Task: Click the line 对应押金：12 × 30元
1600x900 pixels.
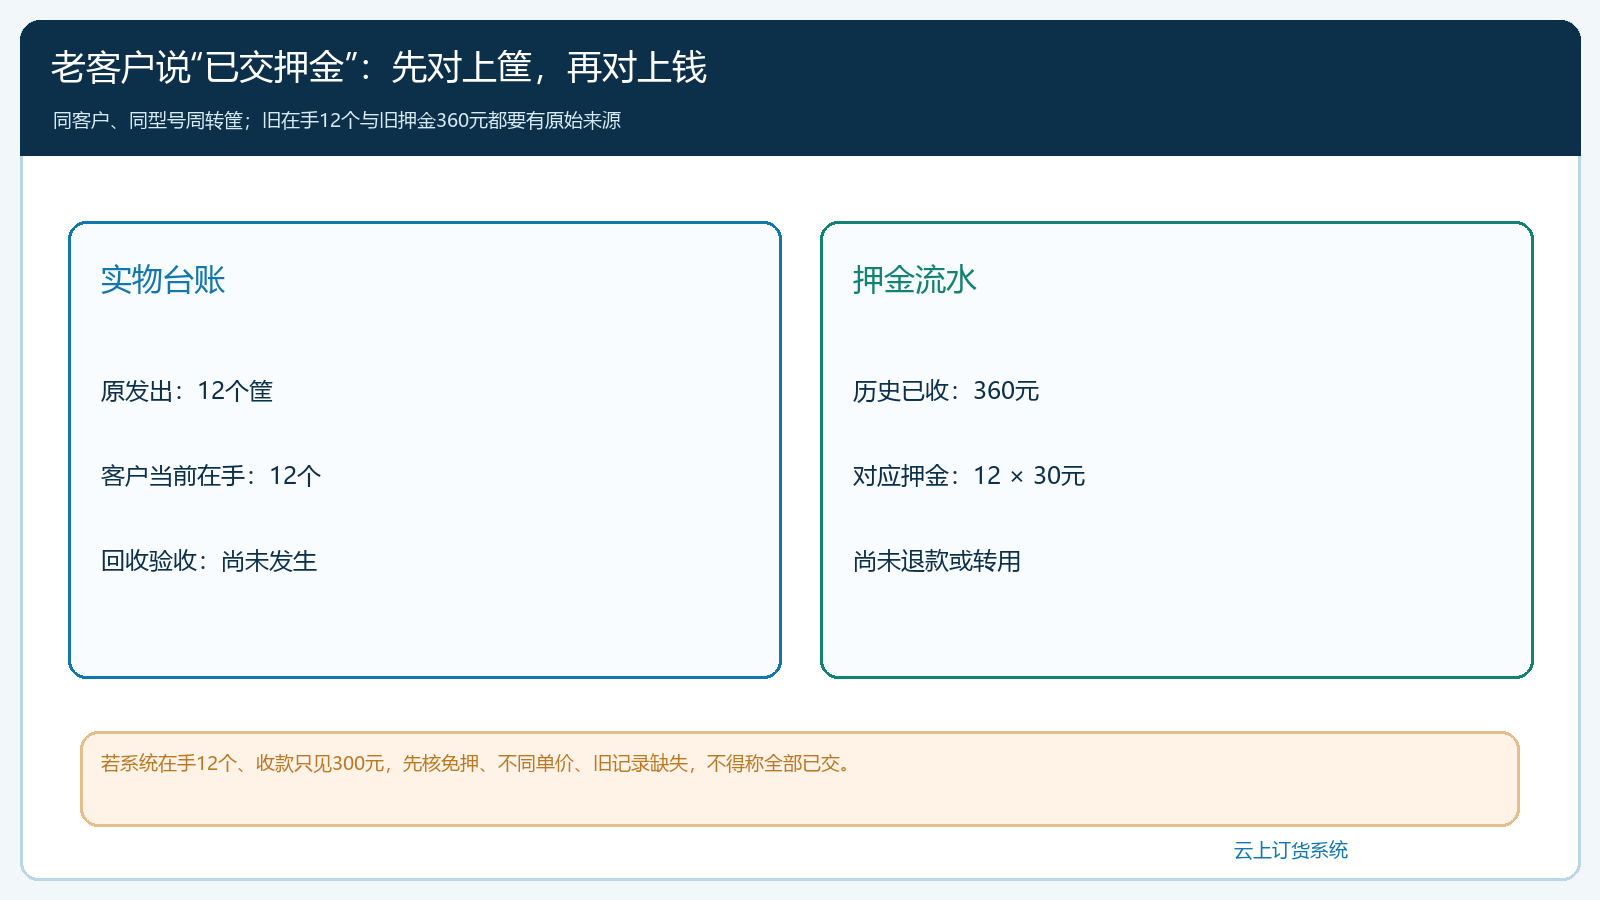Action: pos(969,476)
